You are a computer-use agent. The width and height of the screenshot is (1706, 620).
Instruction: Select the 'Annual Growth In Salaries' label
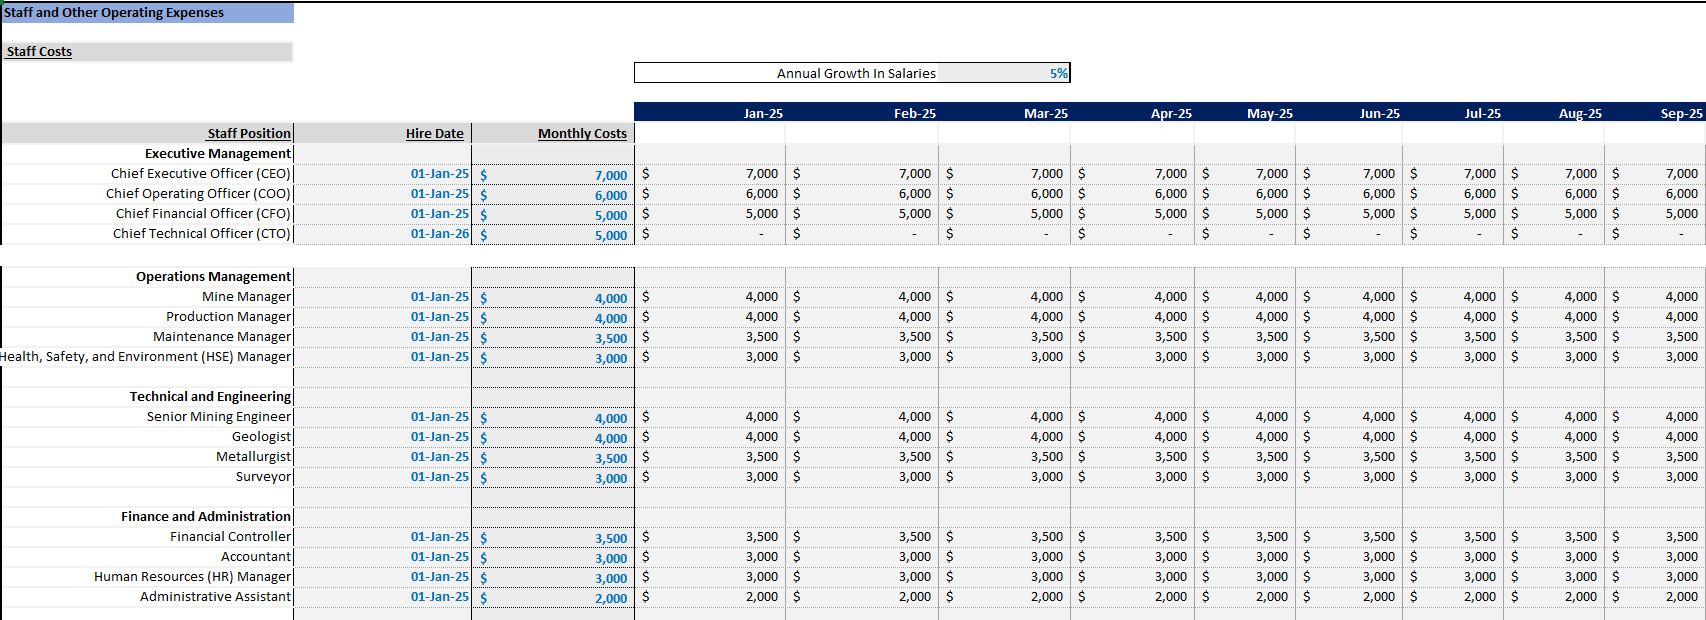click(x=856, y=73)
